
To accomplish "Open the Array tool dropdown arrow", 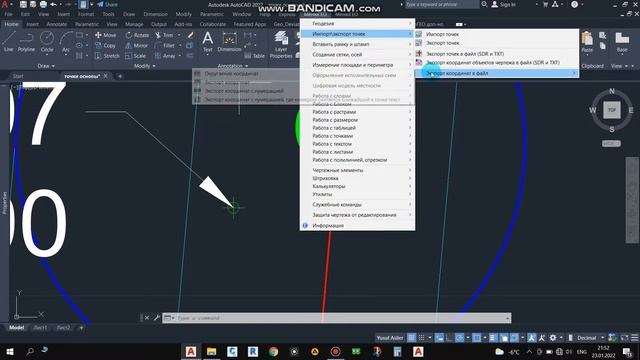I will pyautogui.click(x=180, y=56).
